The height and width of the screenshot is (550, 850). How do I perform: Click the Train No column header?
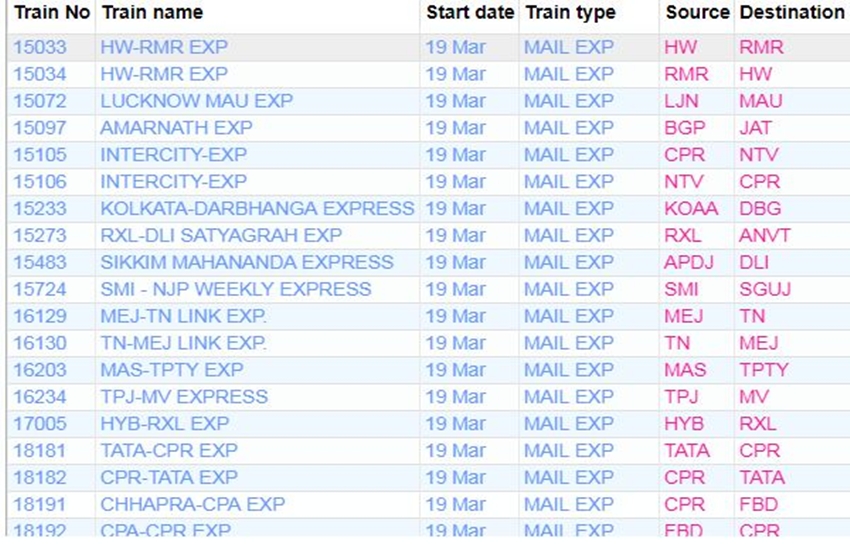51,13
